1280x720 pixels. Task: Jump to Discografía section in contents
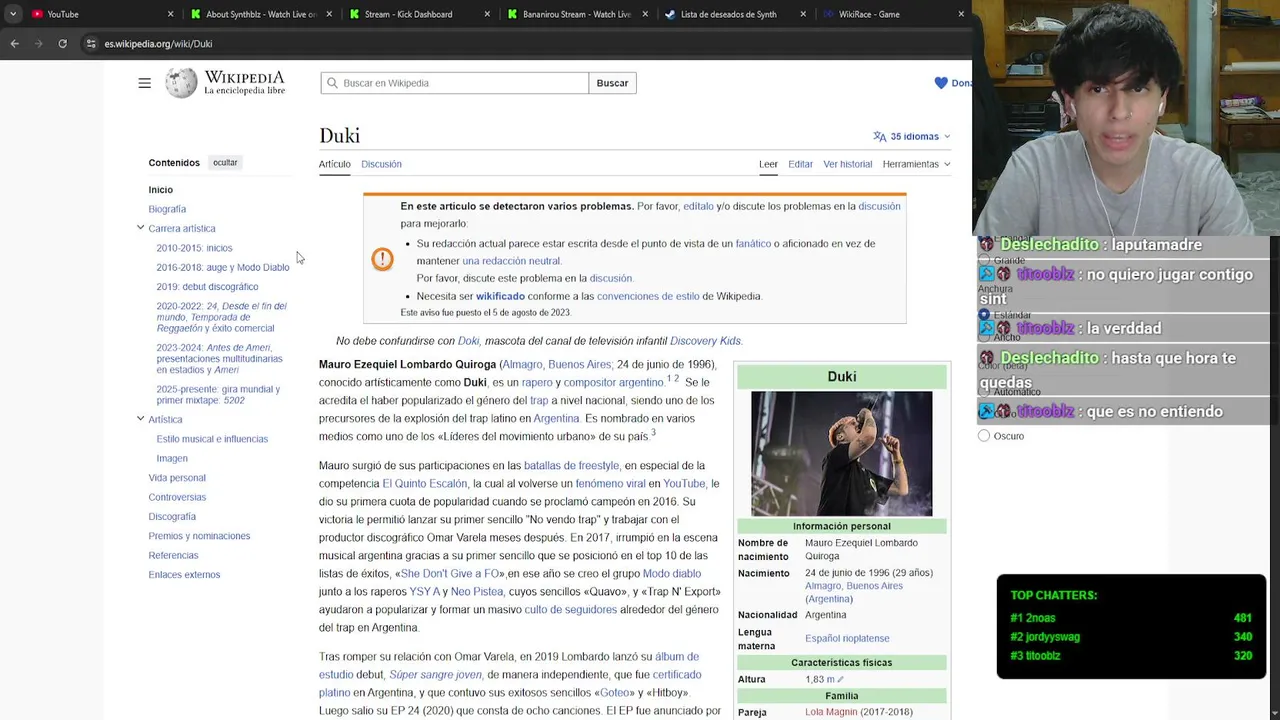(x=172, y=517)
